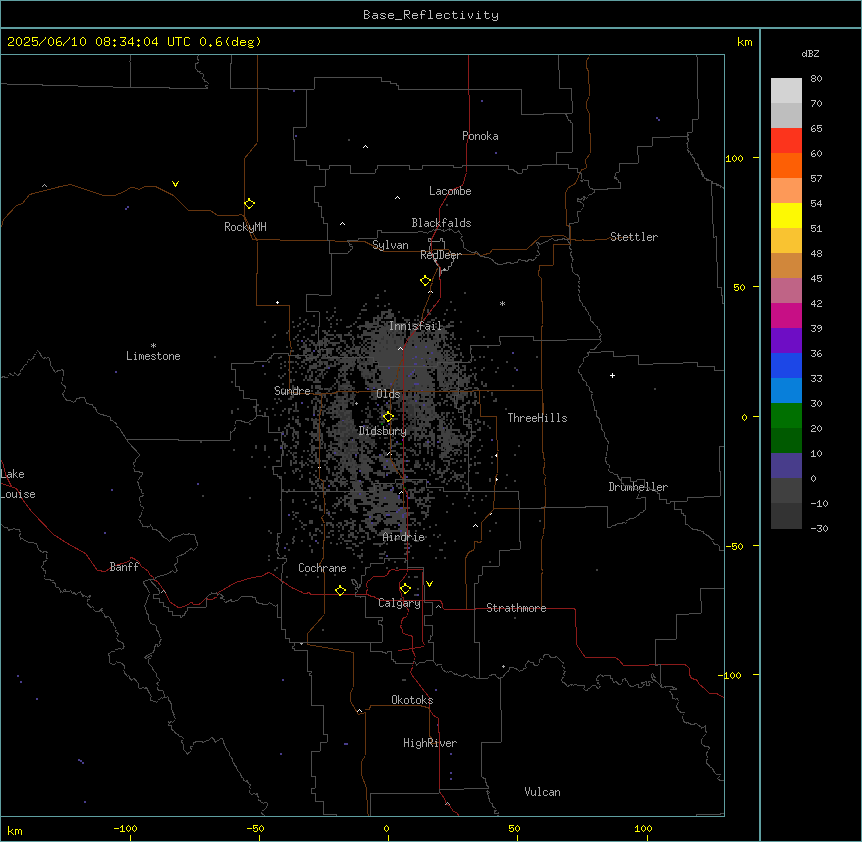Click the Olds label
Screen dimensions: 862x842
[388, 394]
